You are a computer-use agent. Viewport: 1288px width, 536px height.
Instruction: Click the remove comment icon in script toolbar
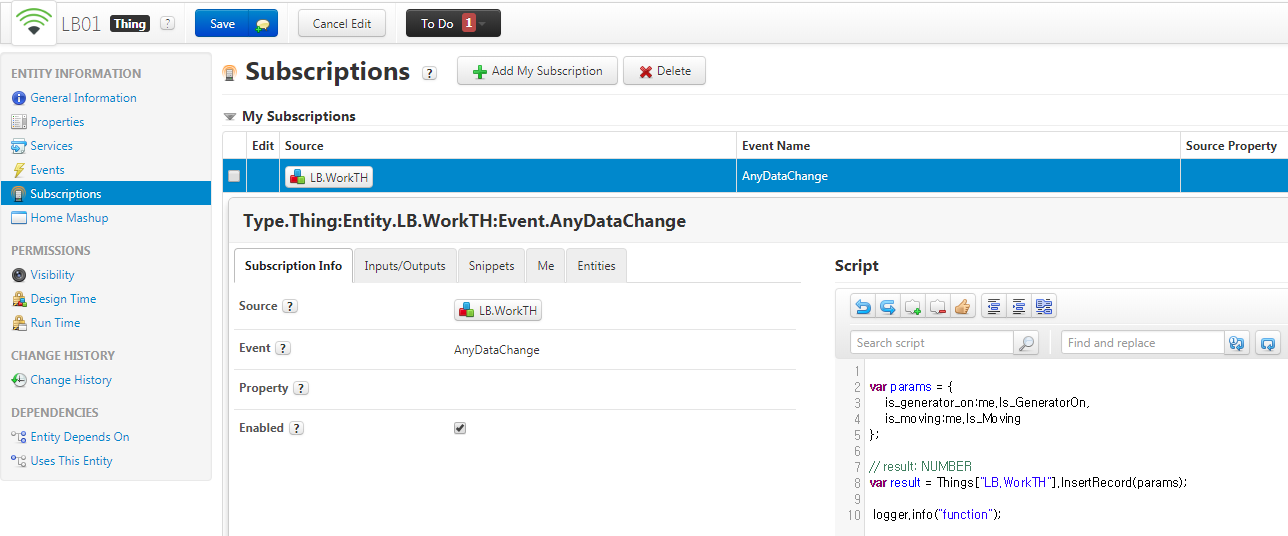coord(937,307)
